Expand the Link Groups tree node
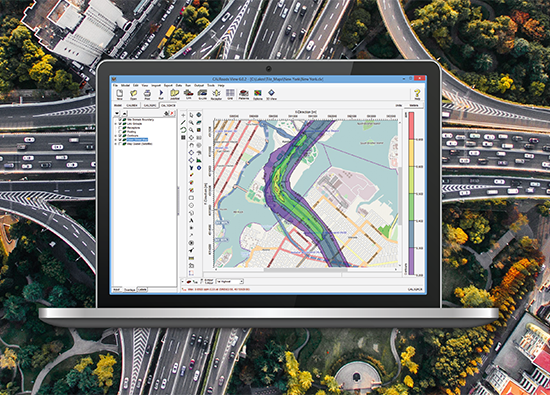550x395 pixels. pyautogui.click(x=116, y=124)
